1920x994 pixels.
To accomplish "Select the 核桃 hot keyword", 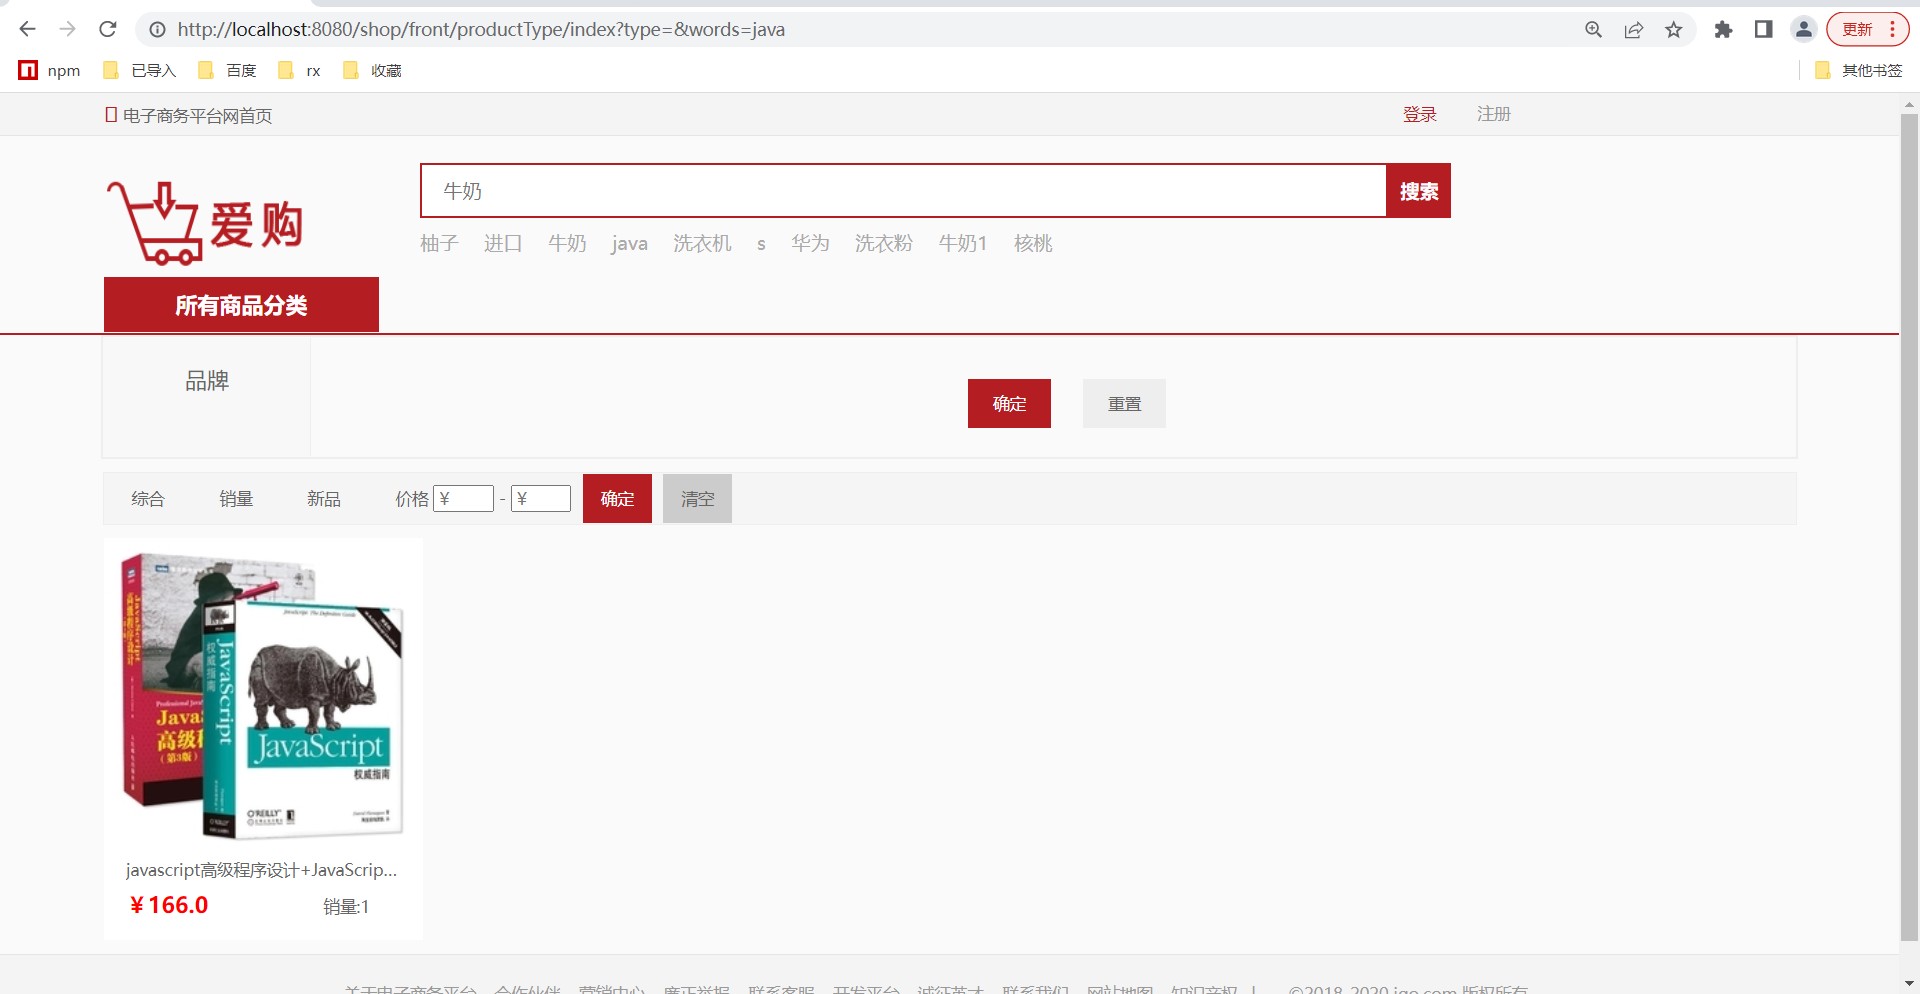I will (1033, 243).
